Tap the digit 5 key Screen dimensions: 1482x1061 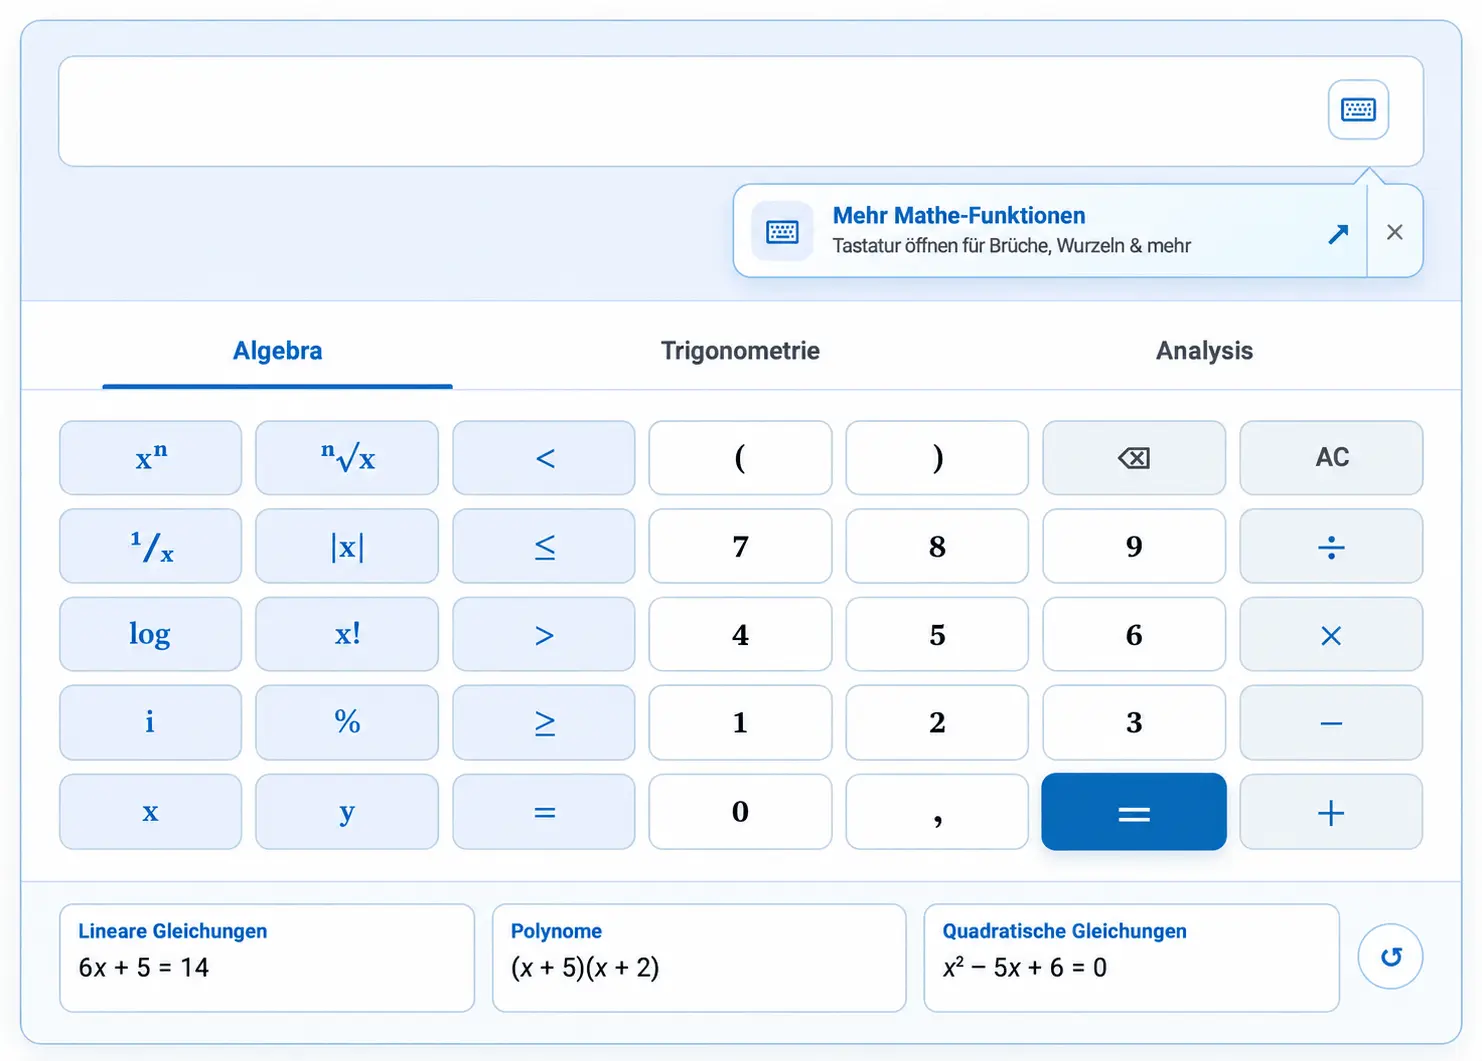[x=937, y=634]
